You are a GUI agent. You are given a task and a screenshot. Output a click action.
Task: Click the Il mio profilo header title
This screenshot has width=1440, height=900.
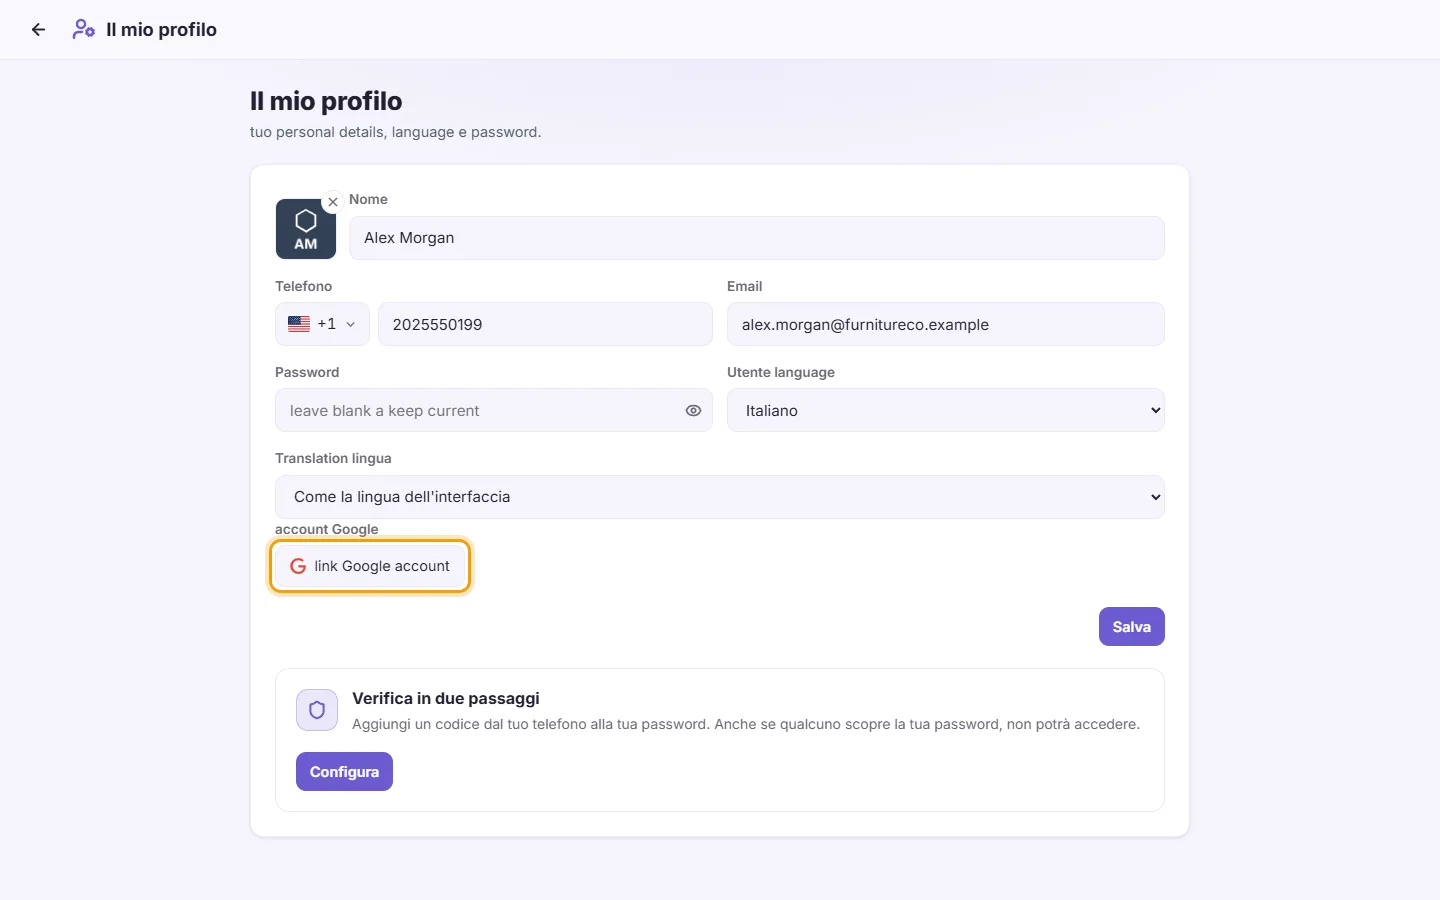click(x=162, y=30)
